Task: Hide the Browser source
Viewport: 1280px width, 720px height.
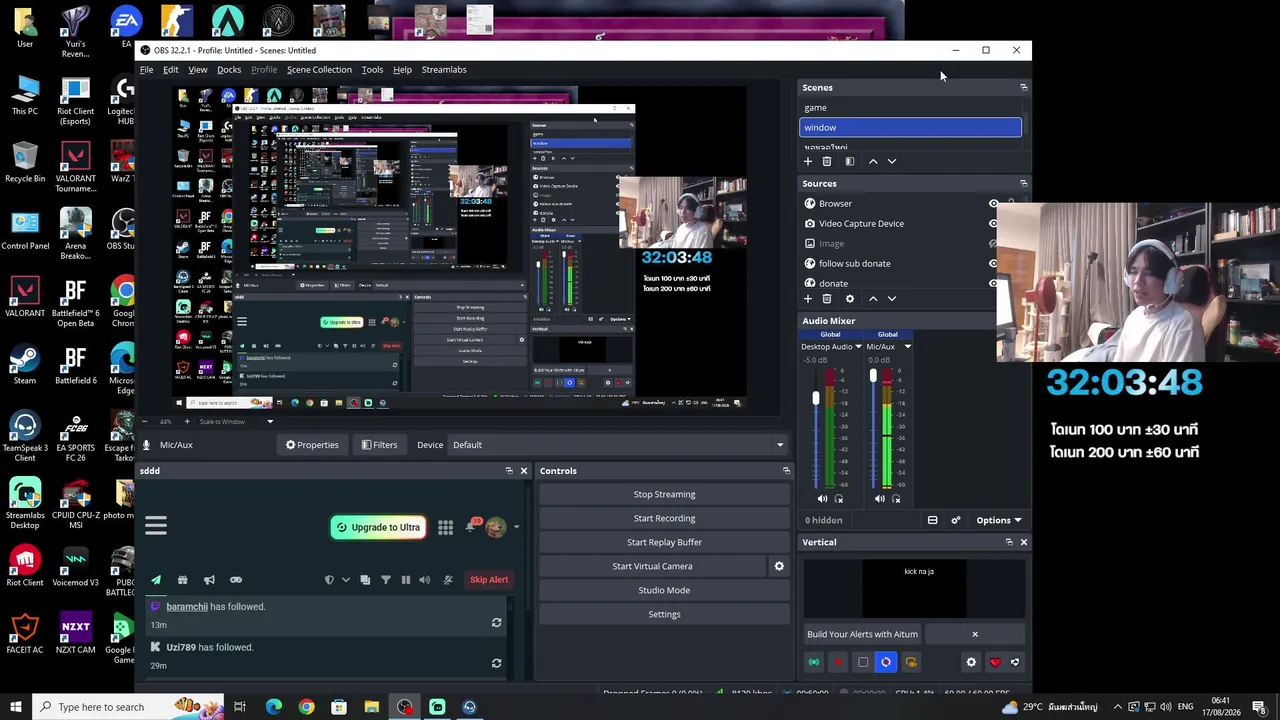Action: 993,204
